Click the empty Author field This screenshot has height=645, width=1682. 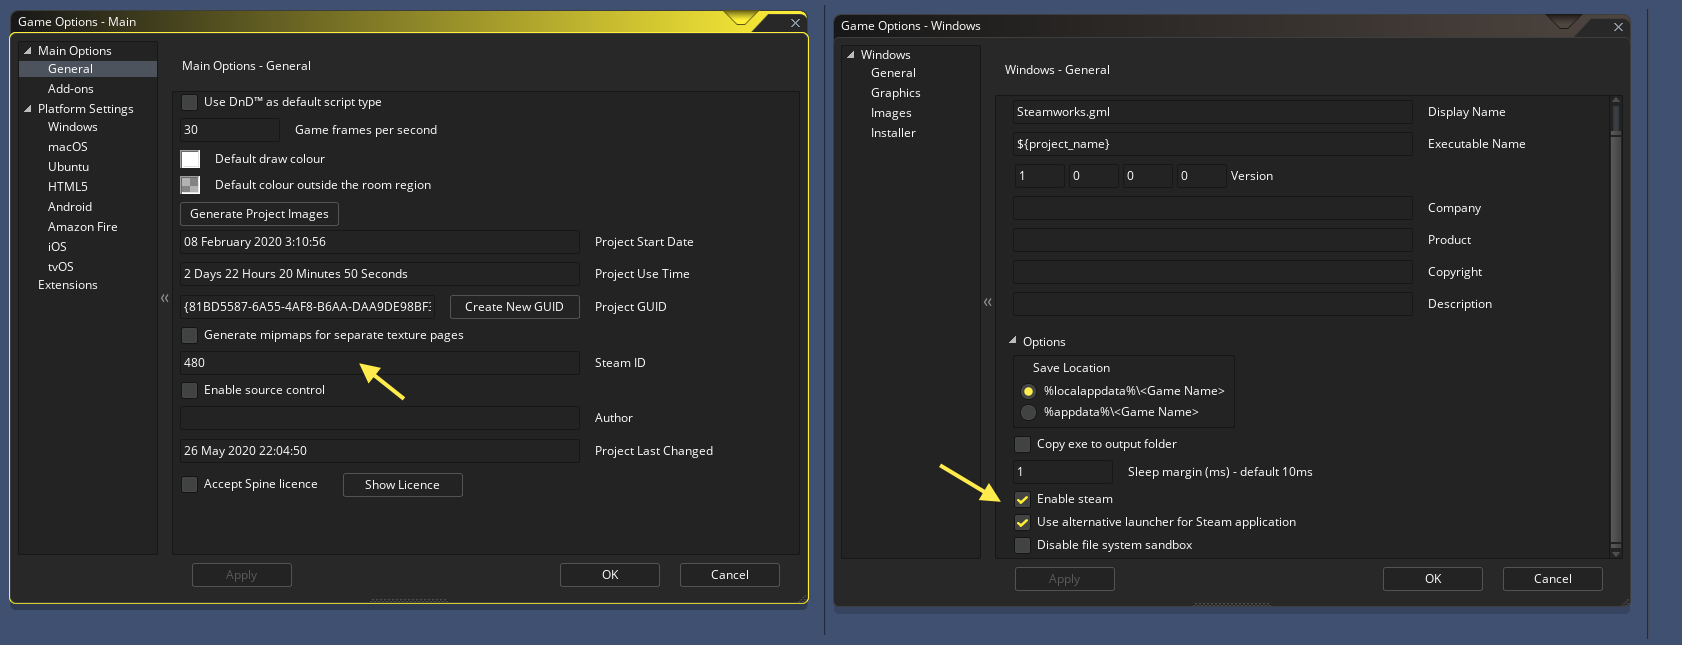pos(380,418)
